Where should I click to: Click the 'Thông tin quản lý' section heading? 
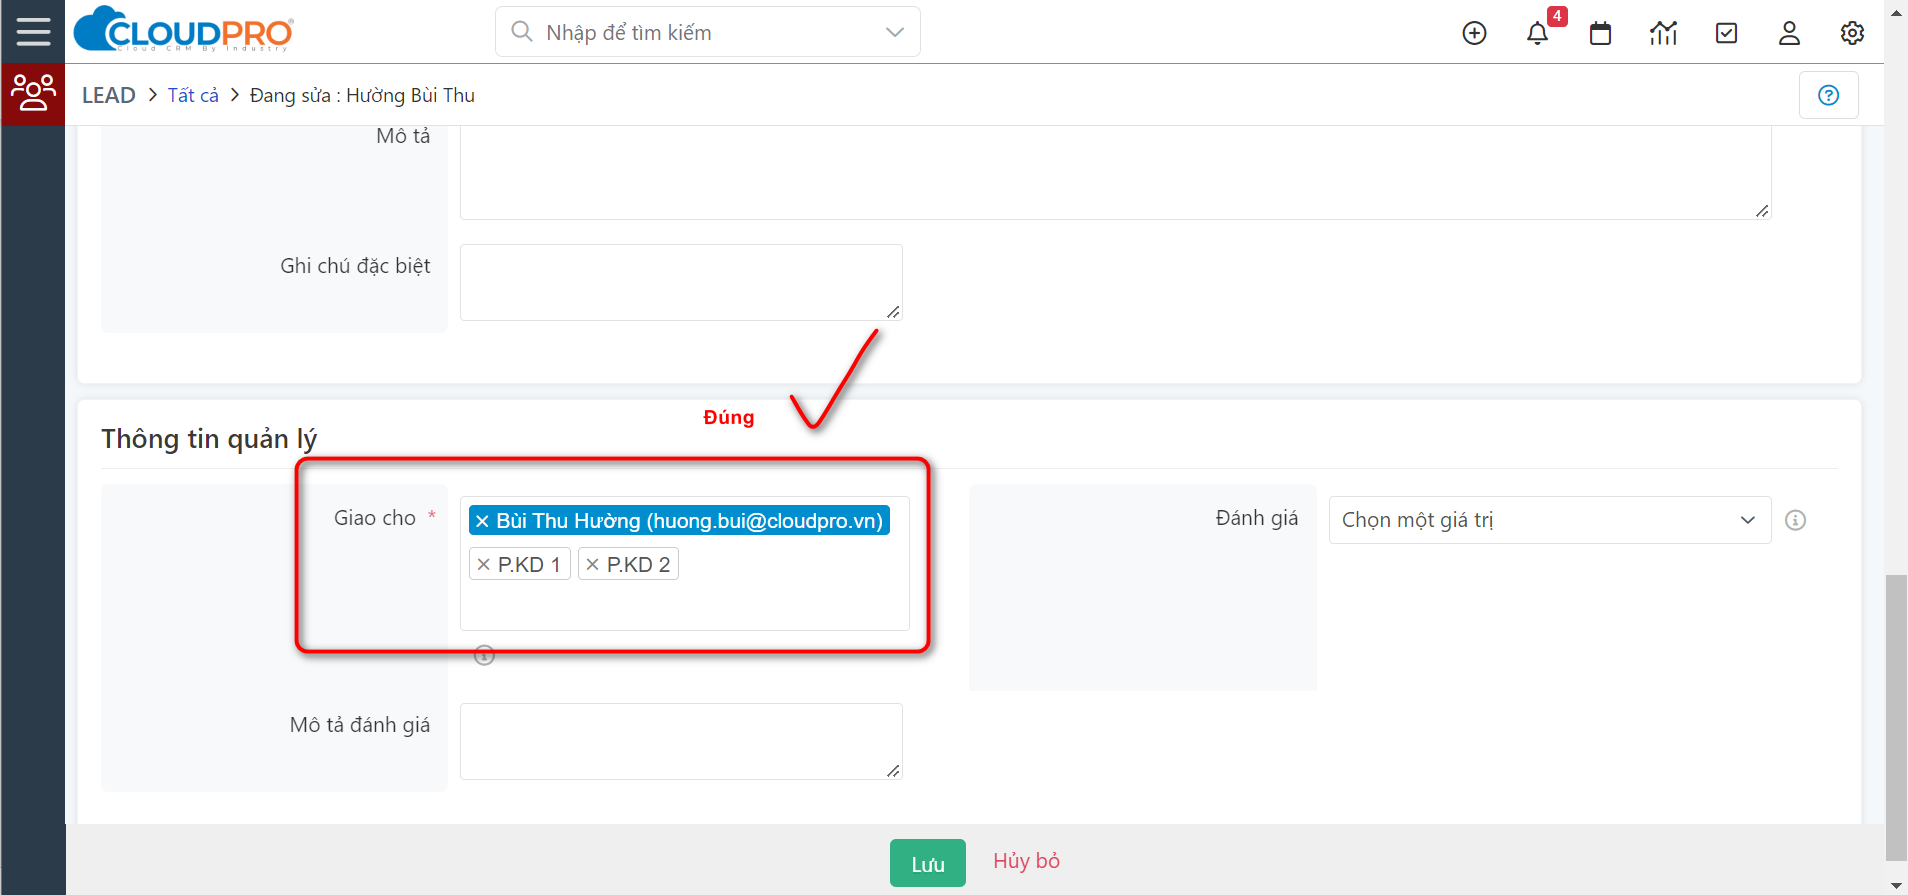pyautogui.click(x=209, y=439)
